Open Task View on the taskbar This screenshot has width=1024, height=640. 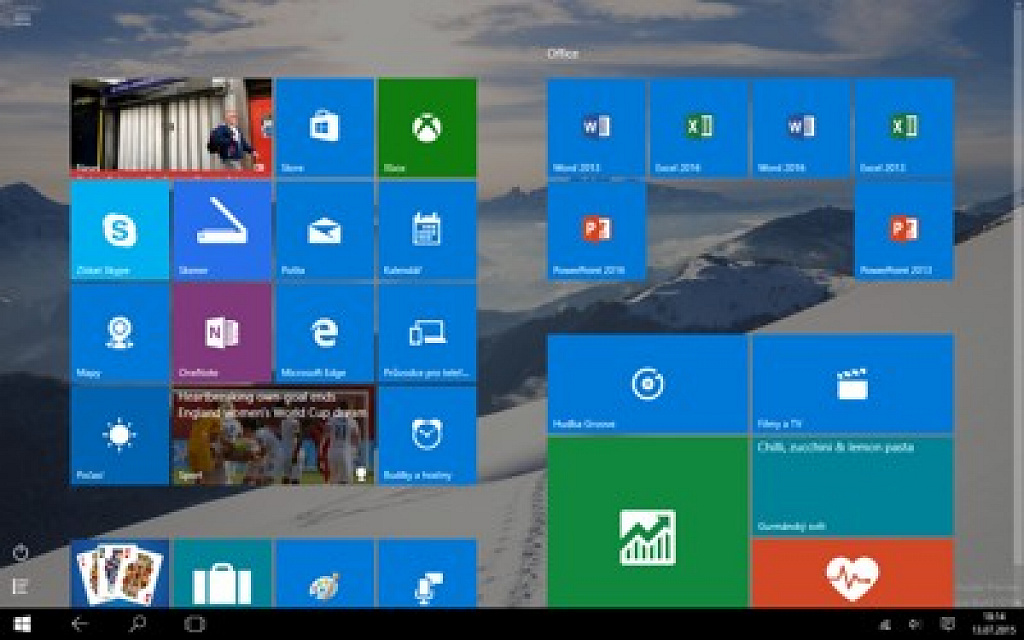195,624
